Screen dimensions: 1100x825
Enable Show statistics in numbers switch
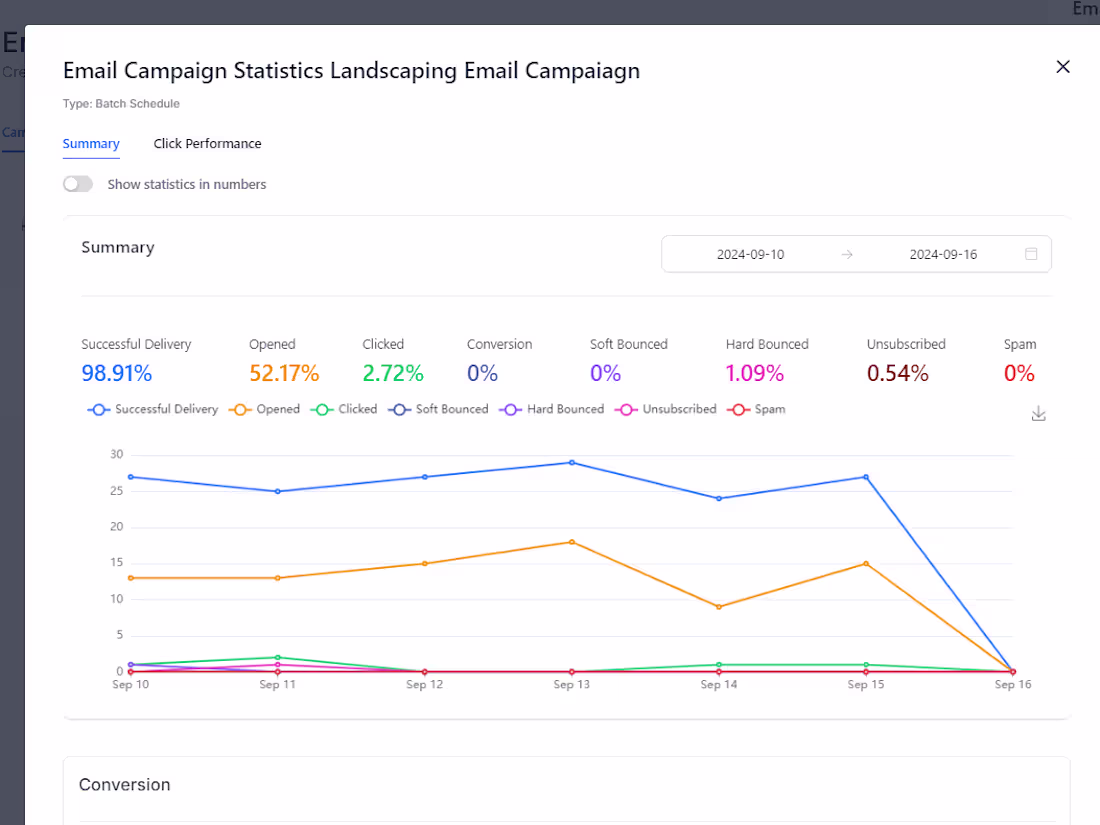[x=78, y=184]
